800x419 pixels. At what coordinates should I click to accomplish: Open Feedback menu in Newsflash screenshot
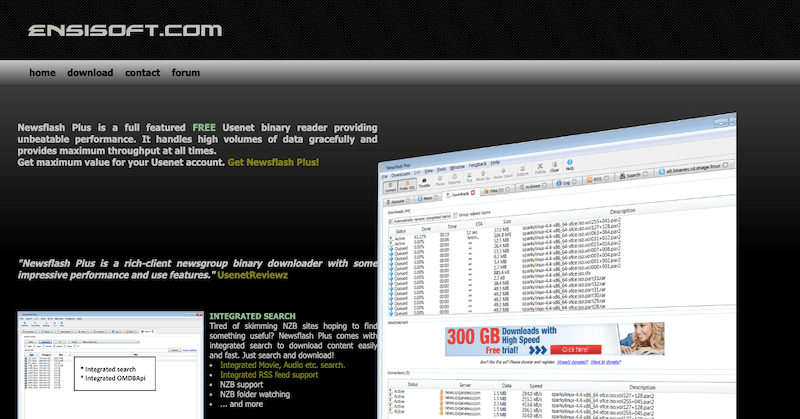[478, 165]
